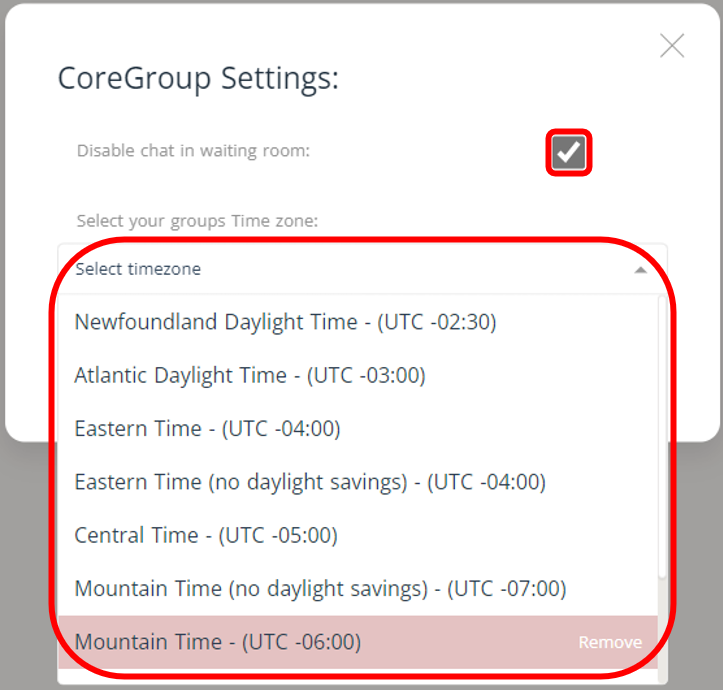This screenshot has height=690, width=723.
Task: Choose Newfoundland Daylight Time (UTC -02:30)
Action: [285, 322]
